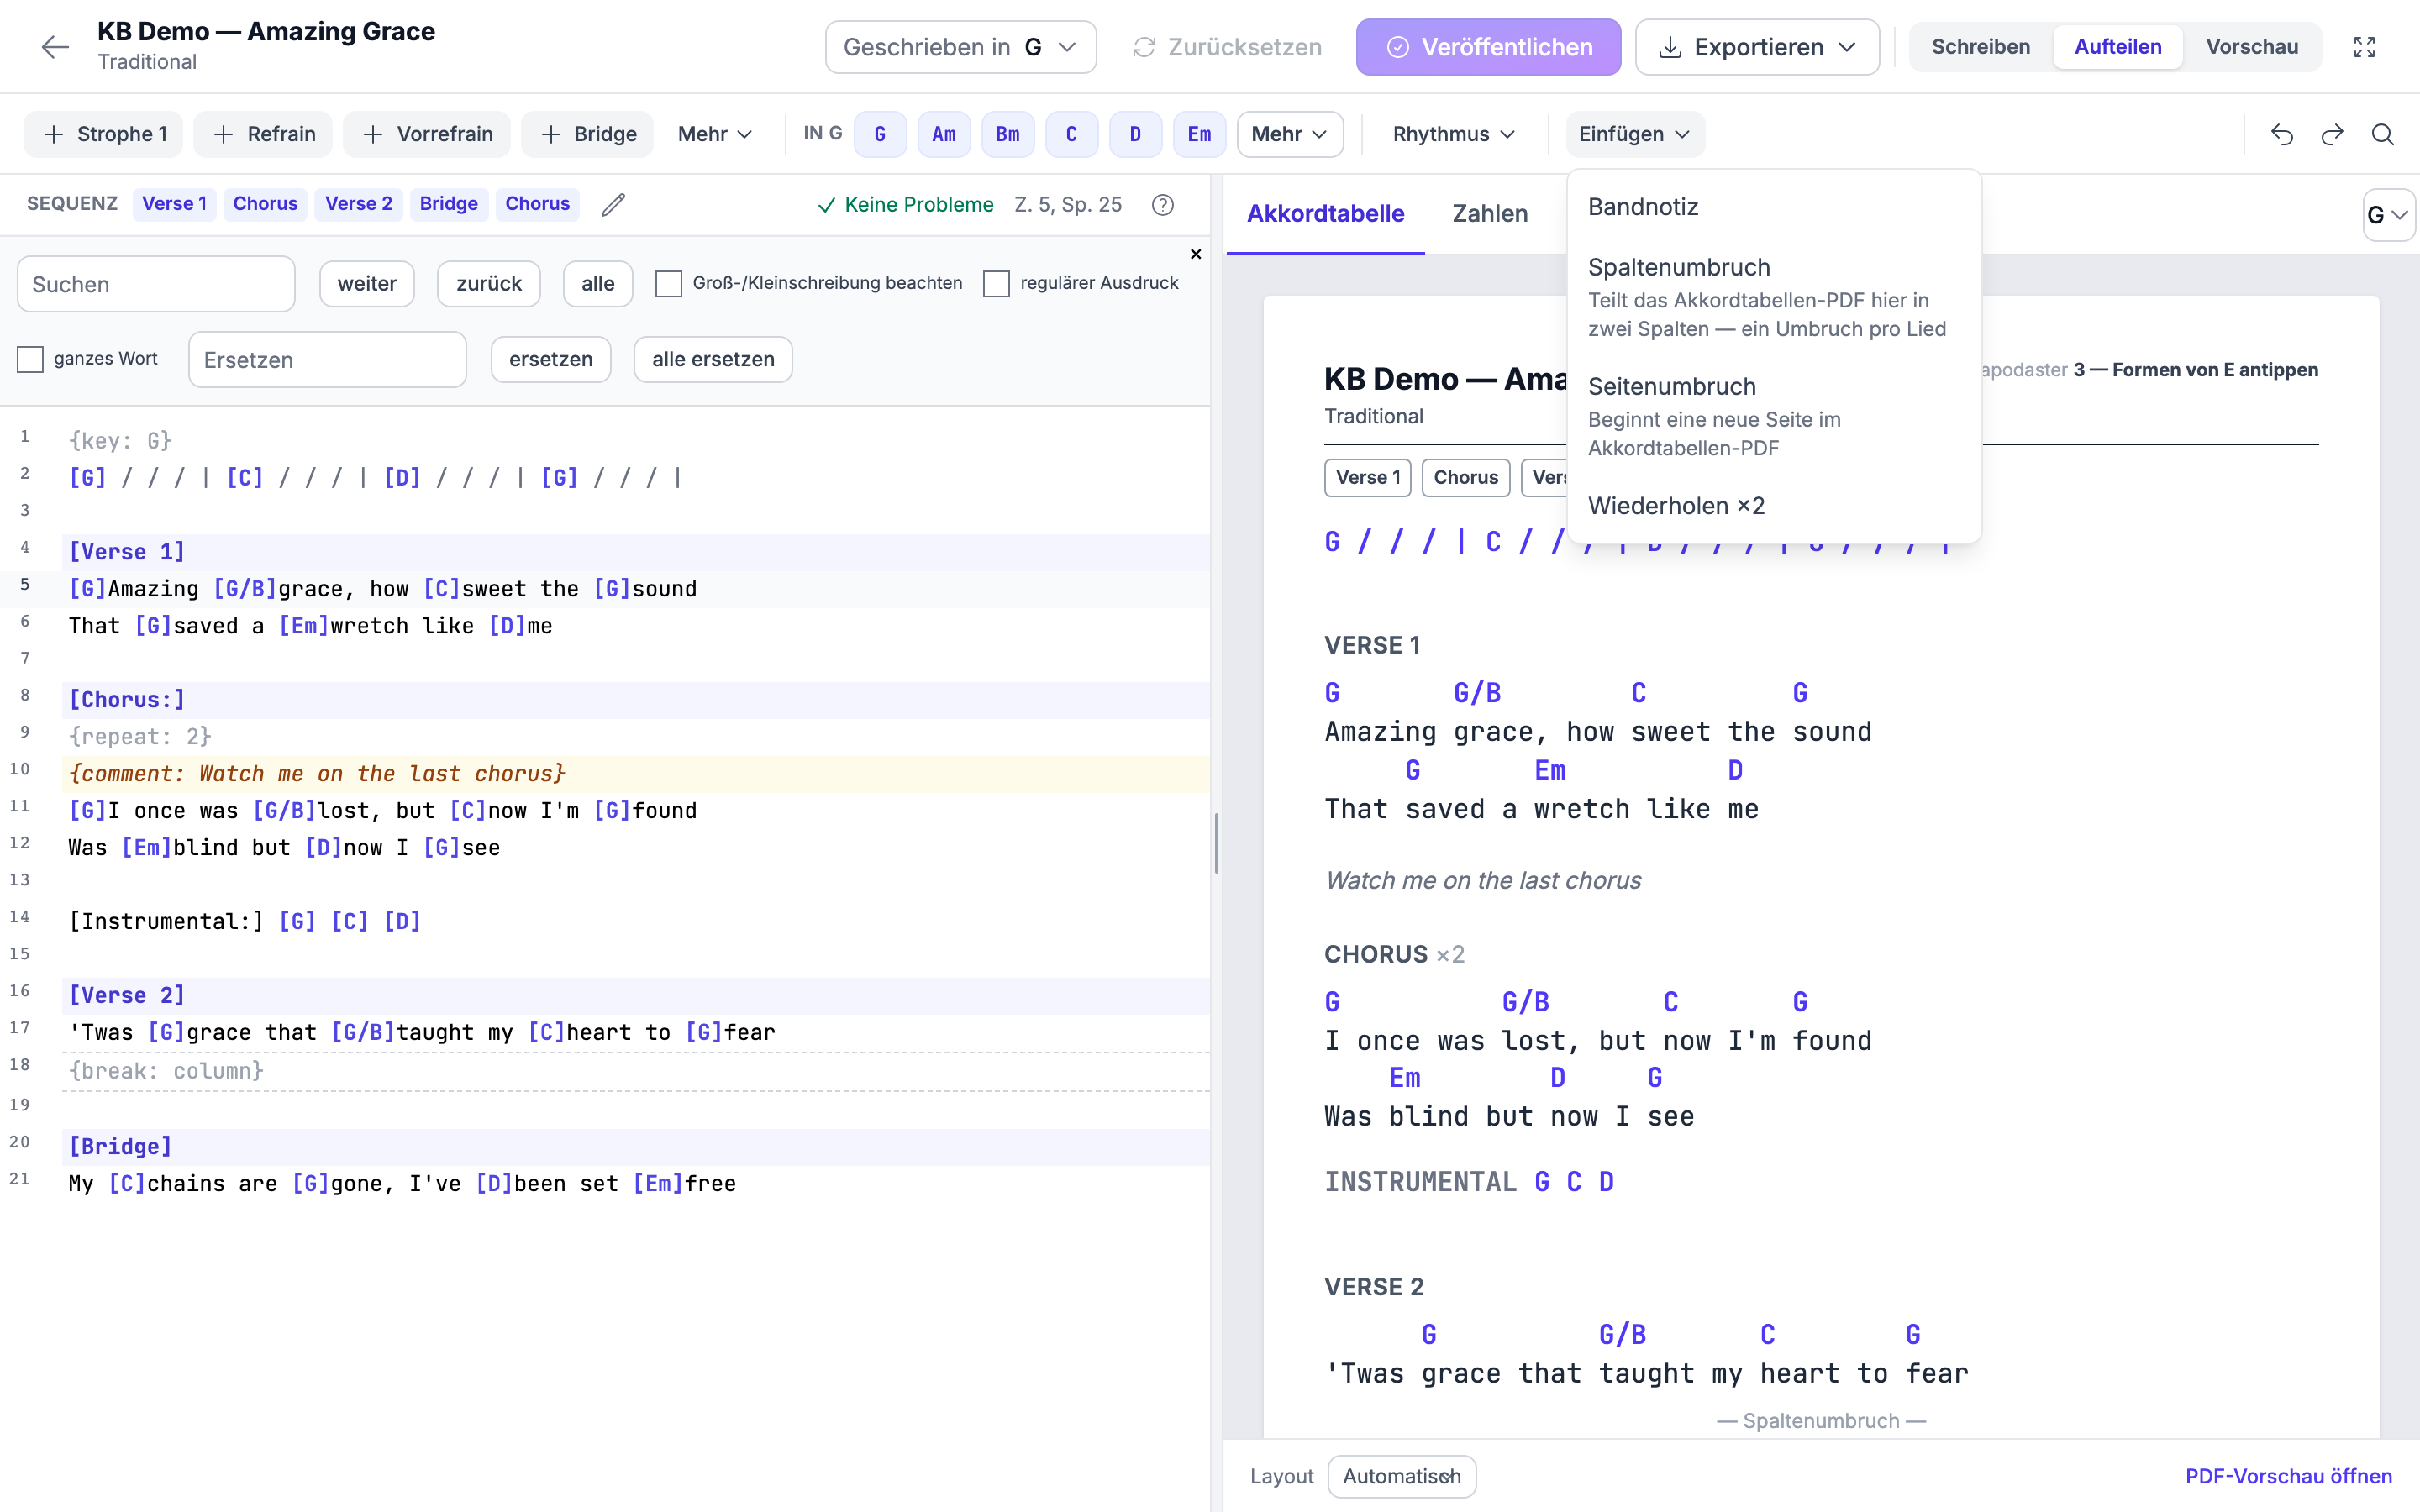This screenshot has height=1512, width=2420.
Task: Switch to Vorschau mode
Action: point(2252,47)
